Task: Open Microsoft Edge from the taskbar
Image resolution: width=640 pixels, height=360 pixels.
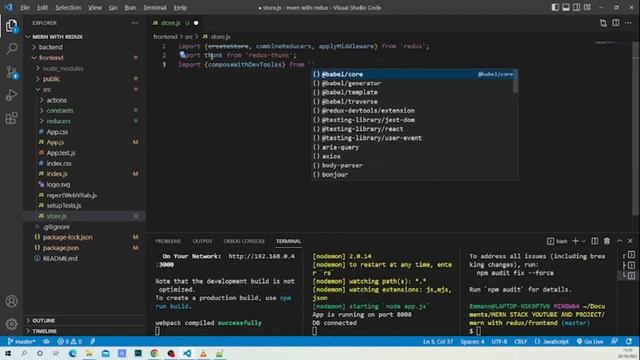Action: 73,353
